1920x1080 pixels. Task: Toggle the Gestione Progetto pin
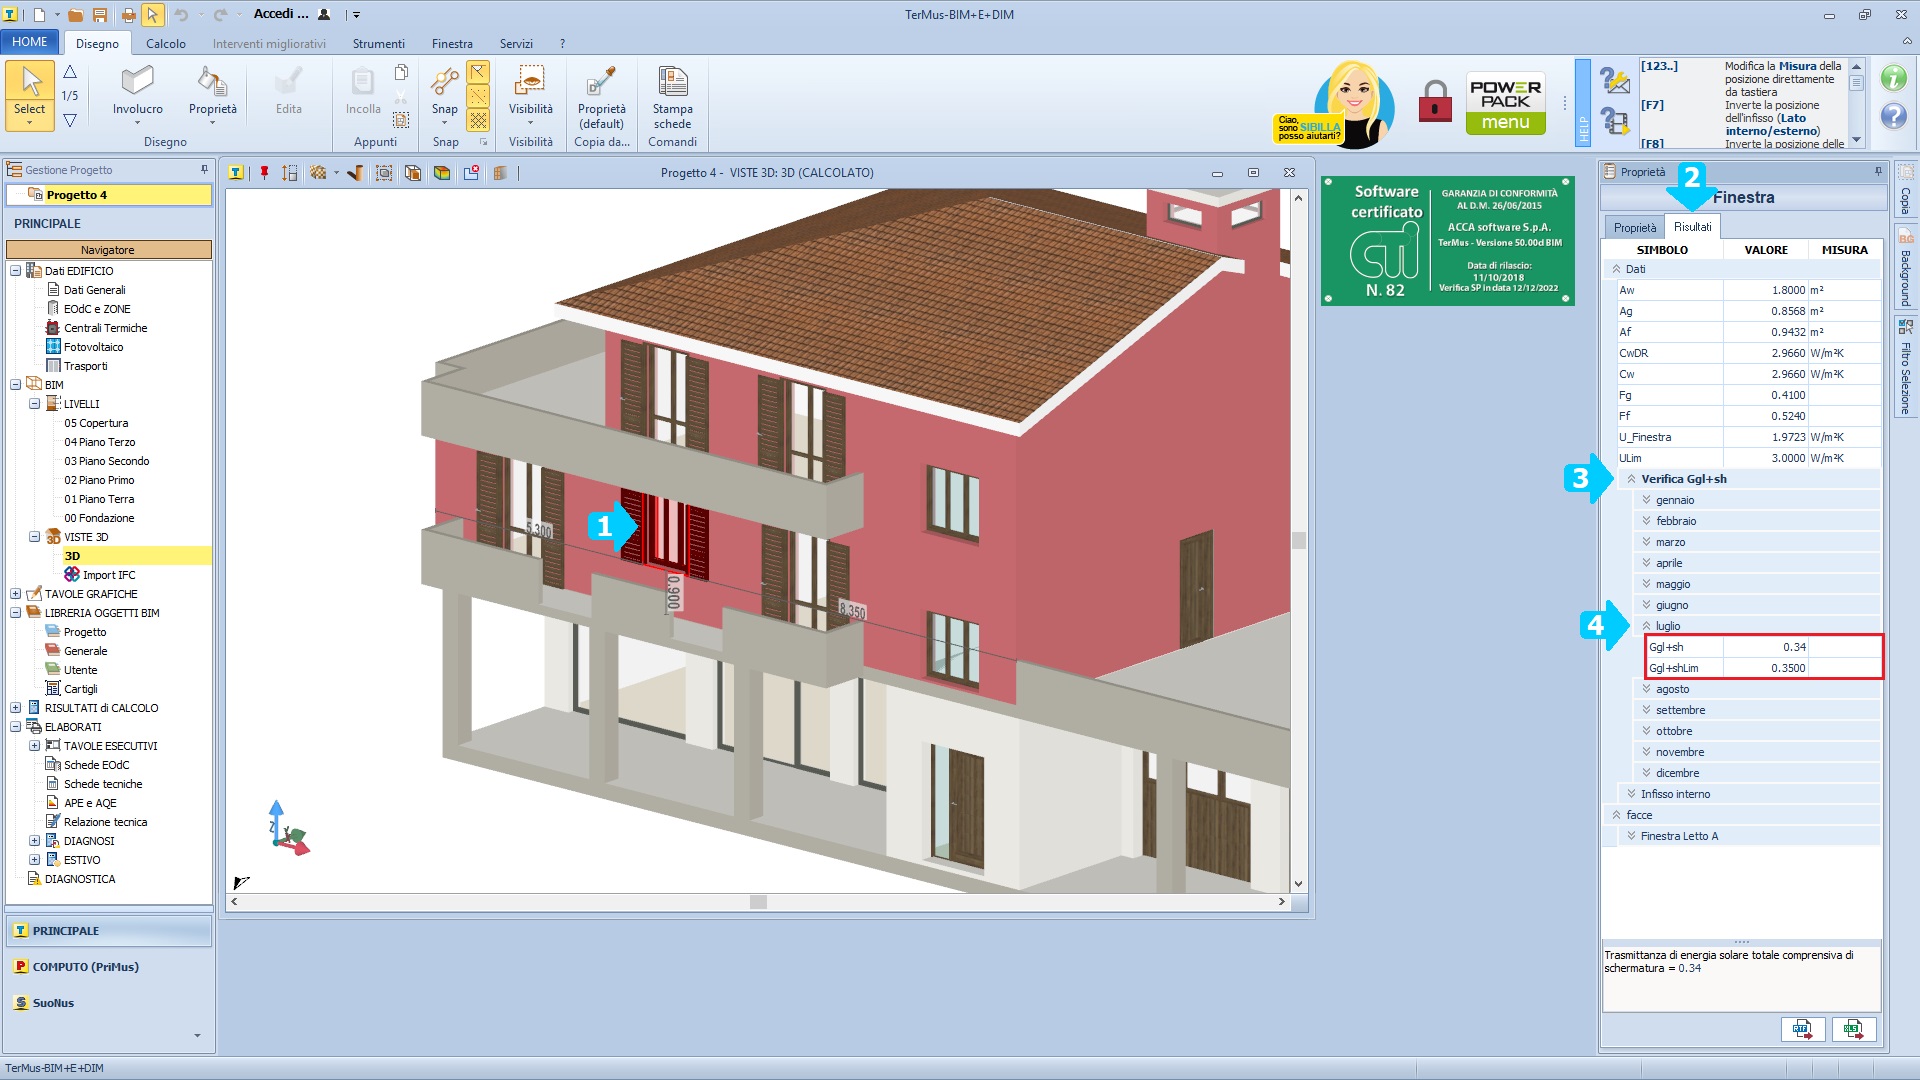point(204,170)
